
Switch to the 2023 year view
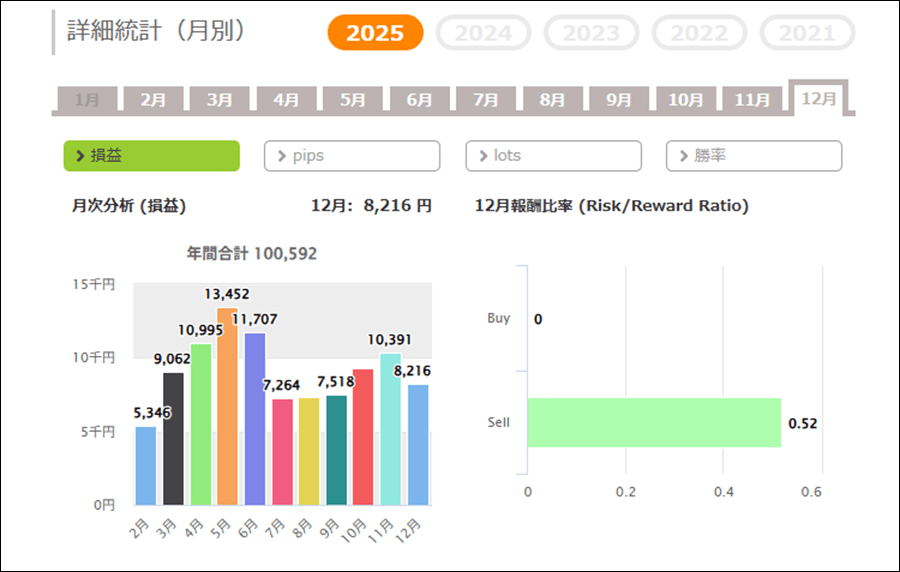591,33
